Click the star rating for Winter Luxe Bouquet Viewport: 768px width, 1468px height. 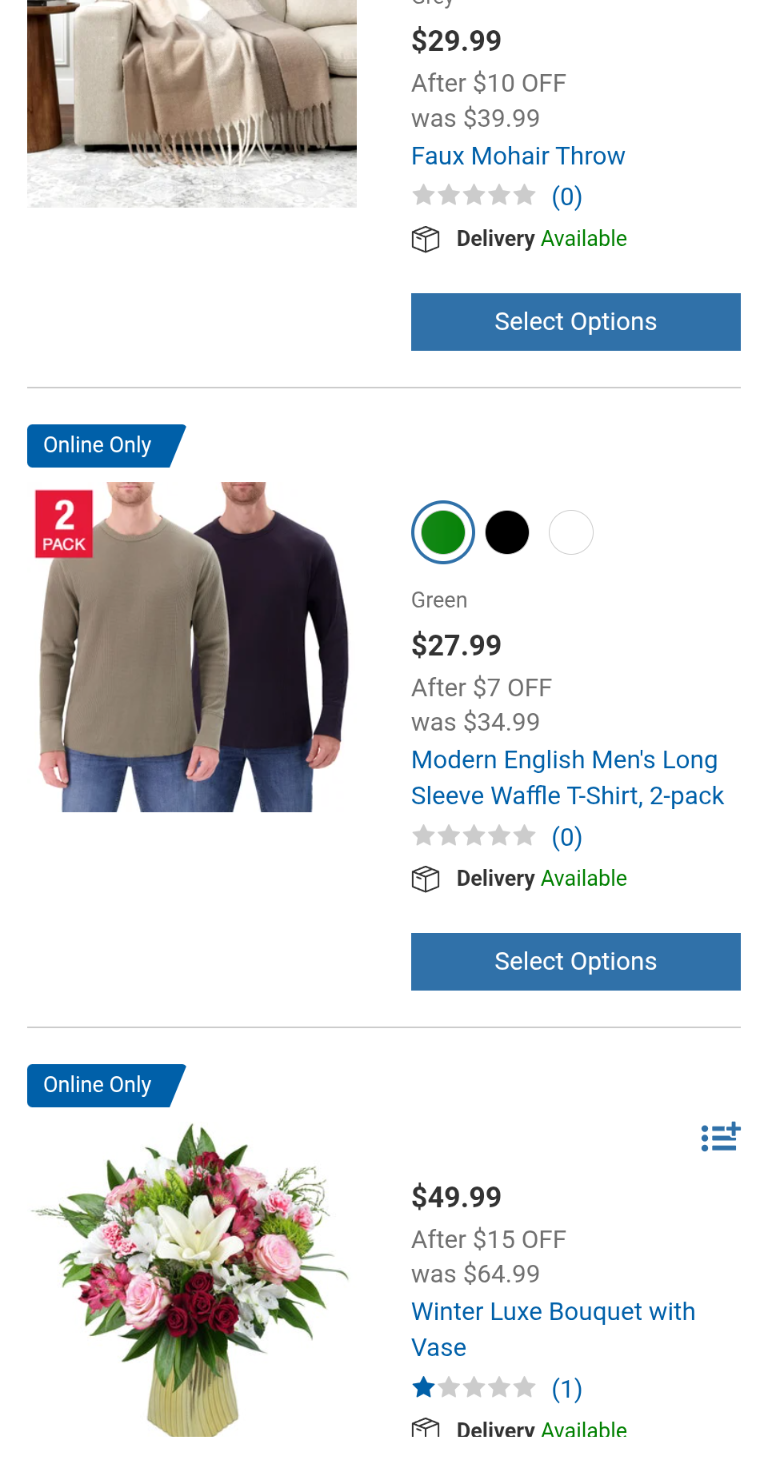(474, 1388)
